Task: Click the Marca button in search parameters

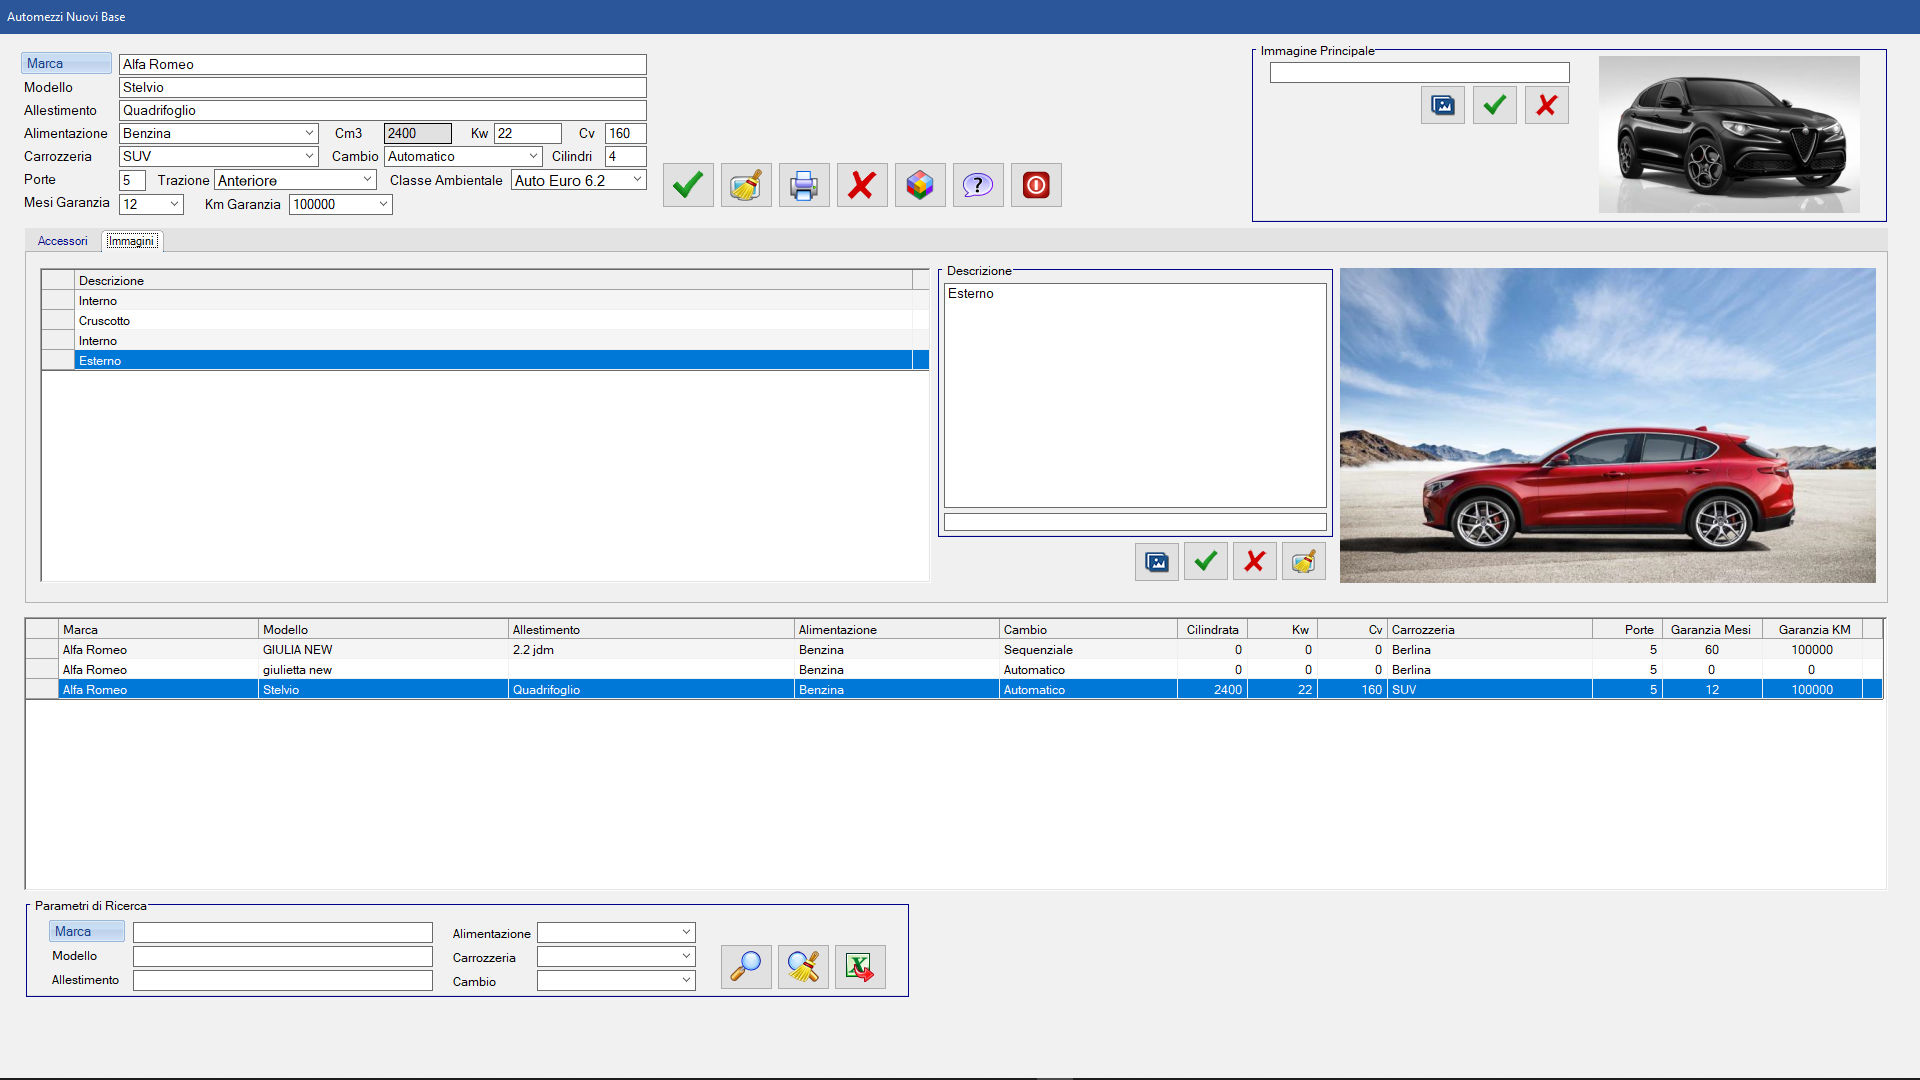Action: coord(87,931)
